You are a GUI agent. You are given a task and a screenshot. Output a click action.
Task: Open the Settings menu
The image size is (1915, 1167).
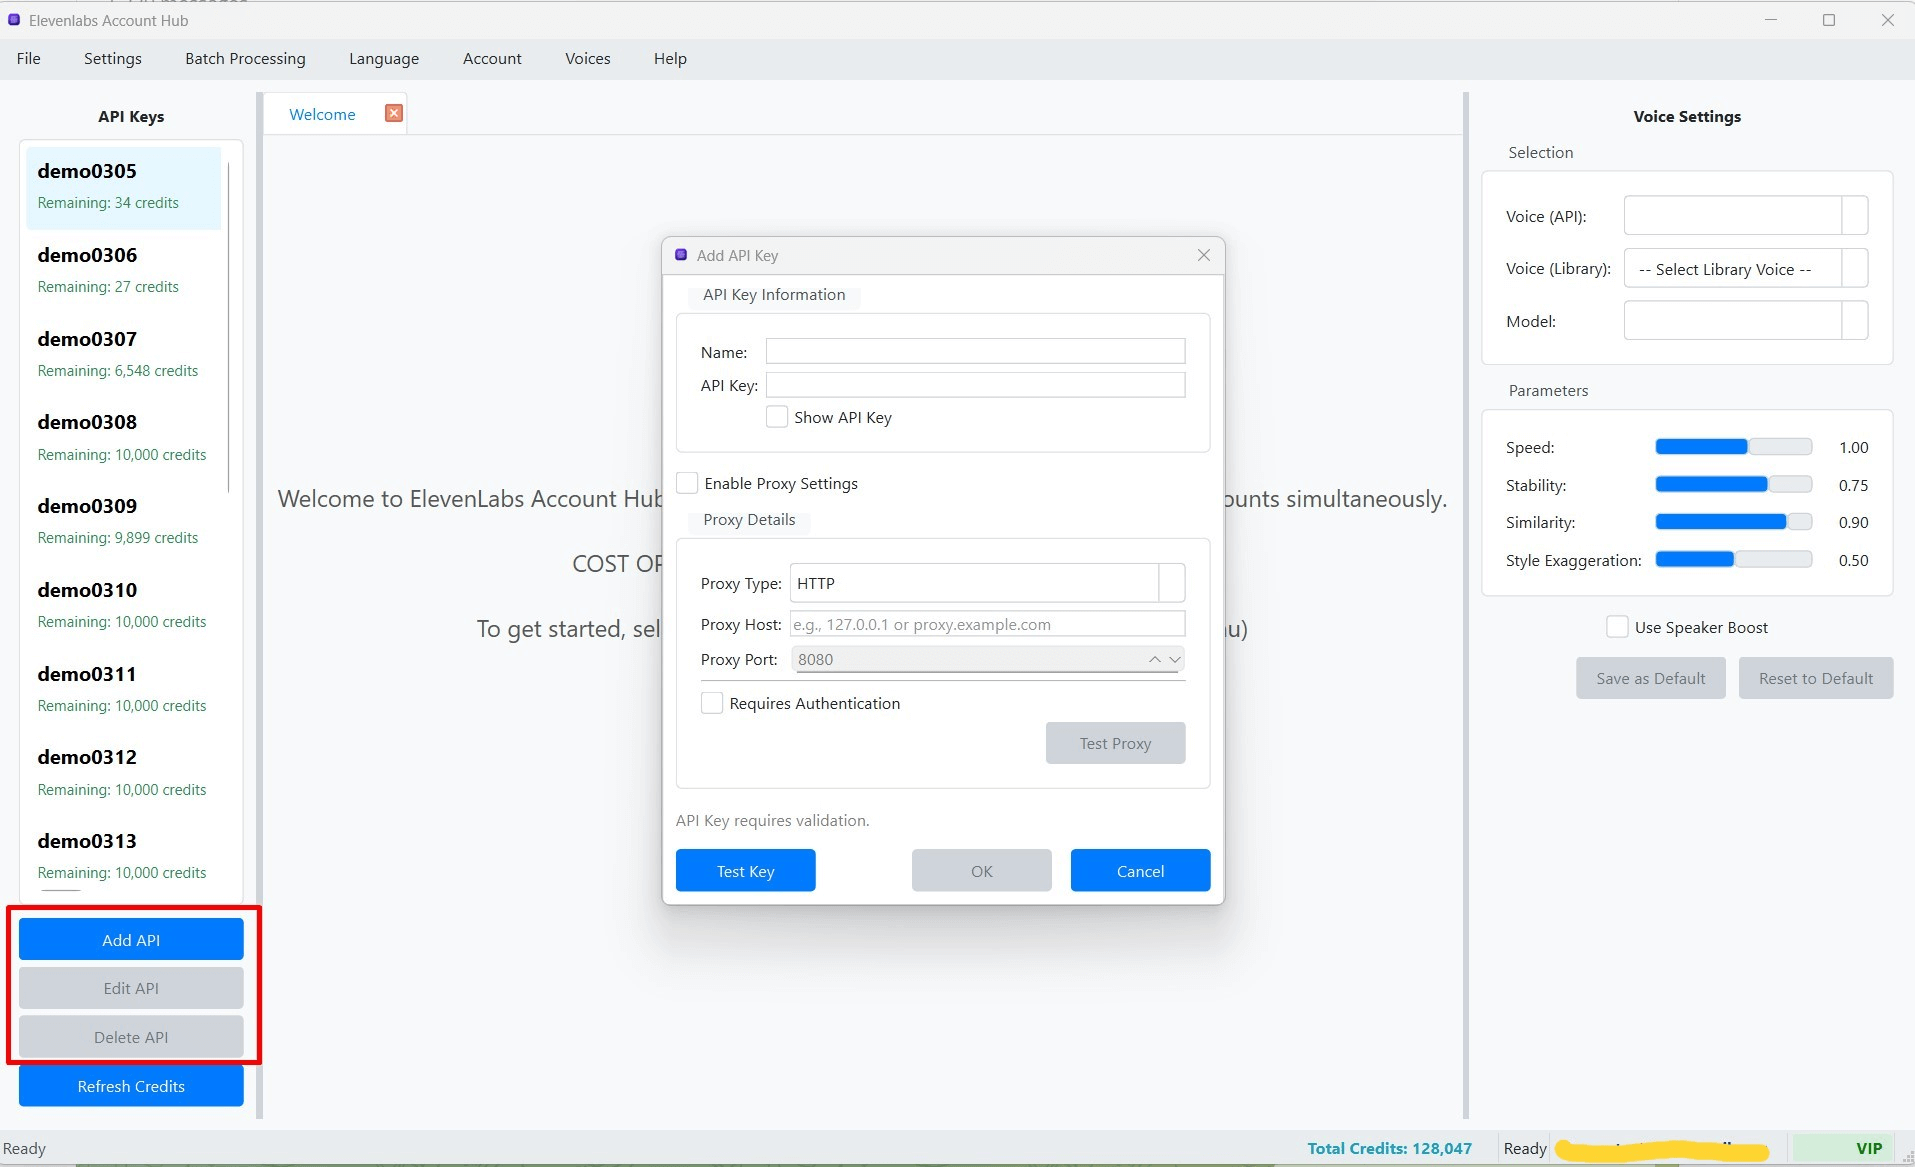113,58
